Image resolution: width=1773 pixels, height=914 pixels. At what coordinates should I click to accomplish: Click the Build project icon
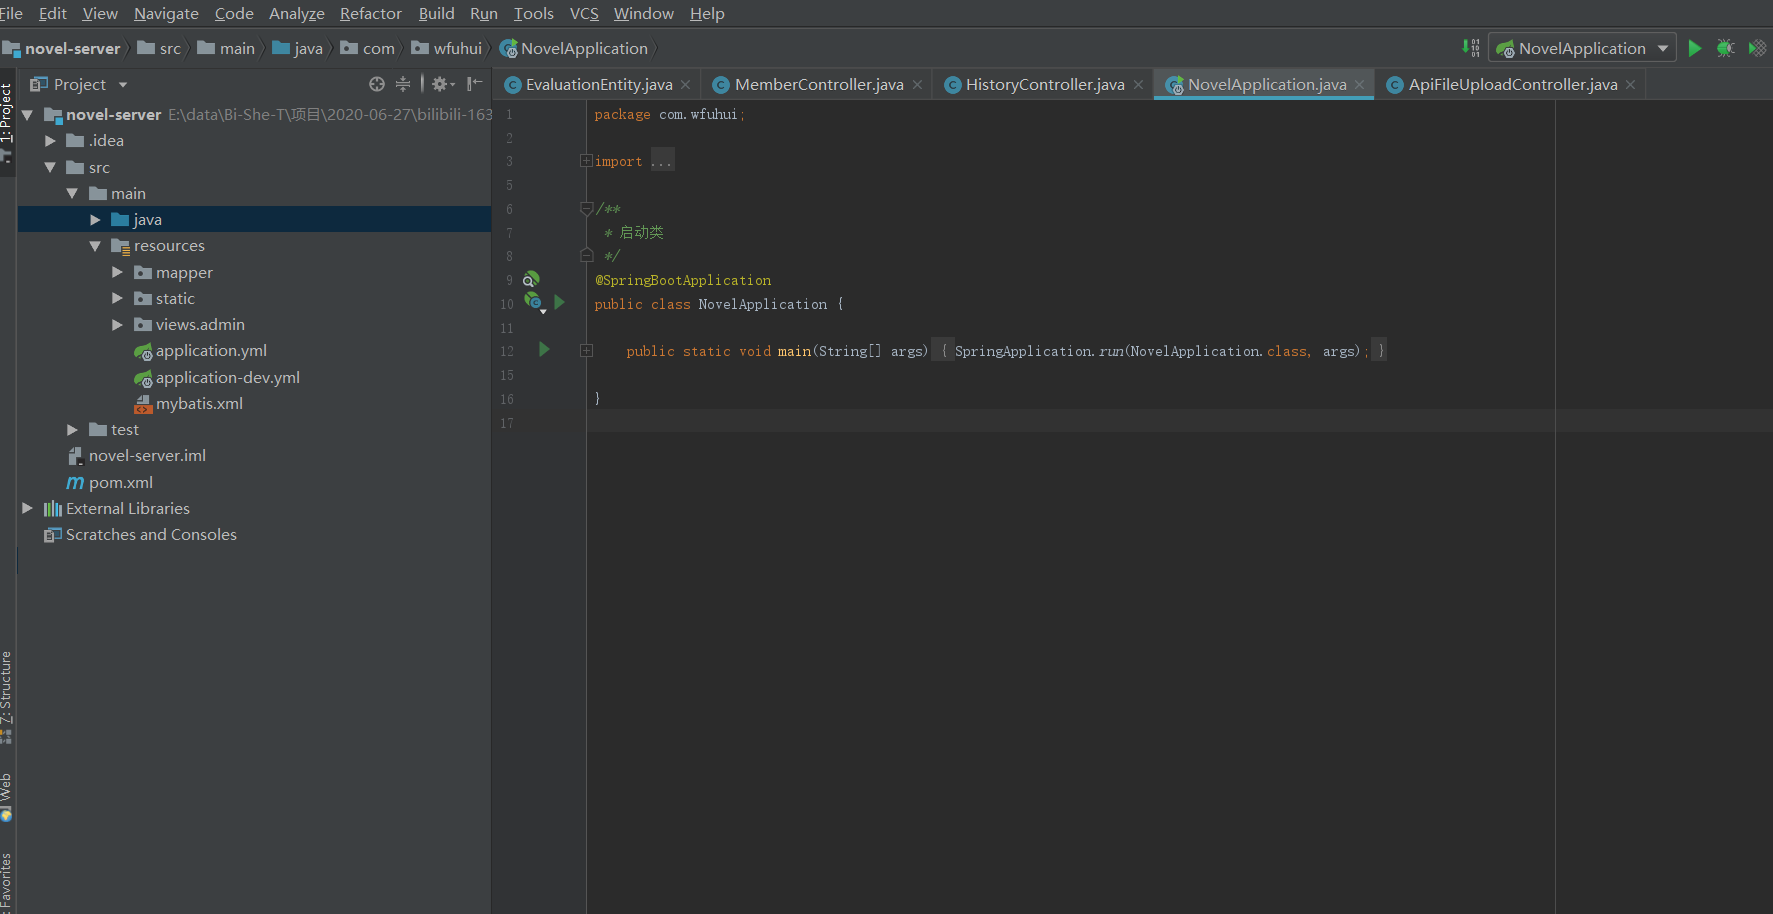tap(1471, 48)
